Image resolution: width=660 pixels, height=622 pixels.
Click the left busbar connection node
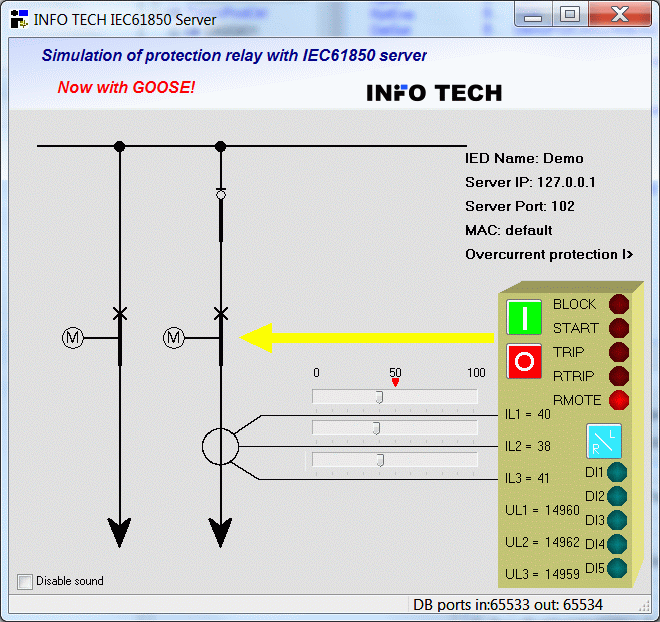point(120,146)
